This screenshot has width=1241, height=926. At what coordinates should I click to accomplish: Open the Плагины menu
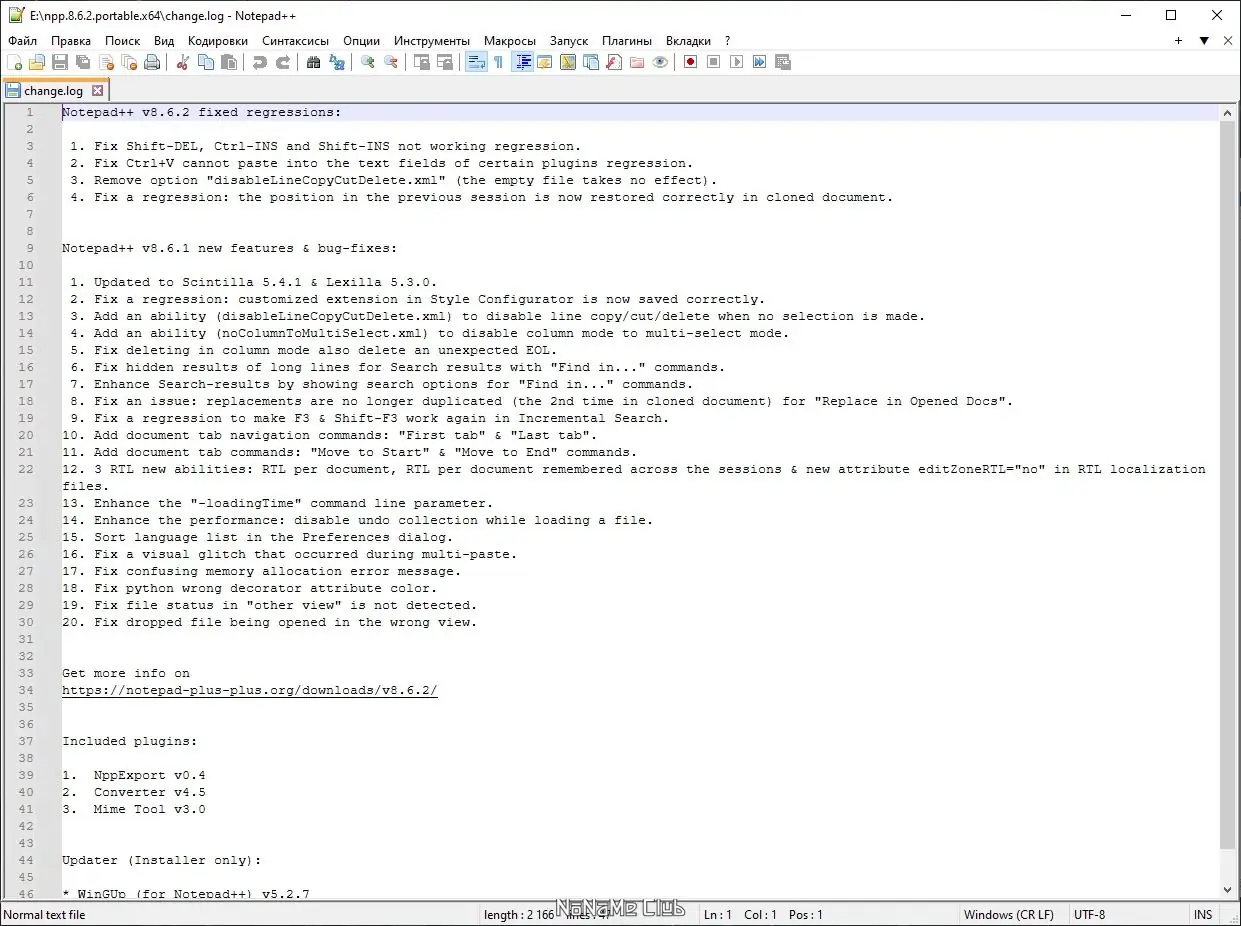point(627,41)
